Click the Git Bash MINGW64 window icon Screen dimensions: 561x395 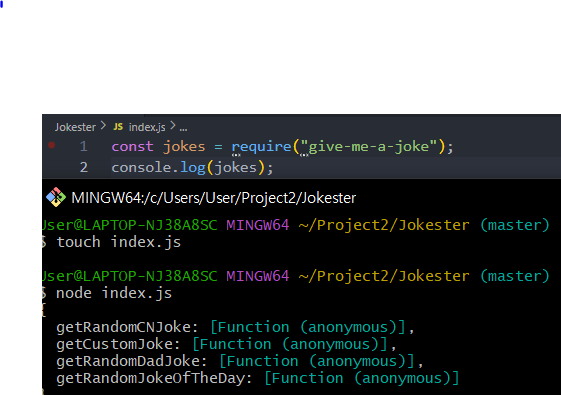pyautogui.click(x=56, y=197)
